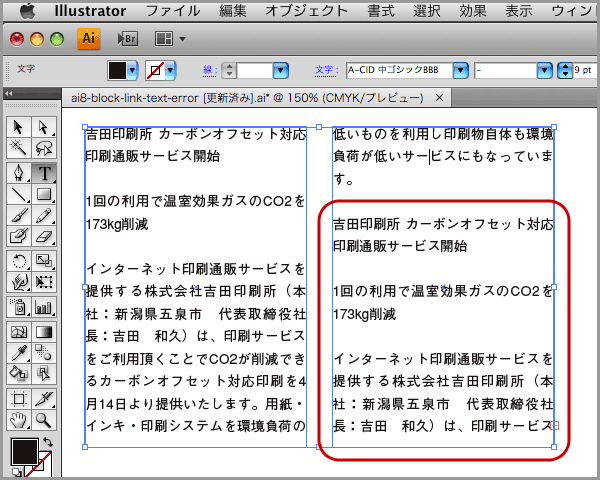Open the Apple menu
The image size is (600, 480).
(28, 11)
